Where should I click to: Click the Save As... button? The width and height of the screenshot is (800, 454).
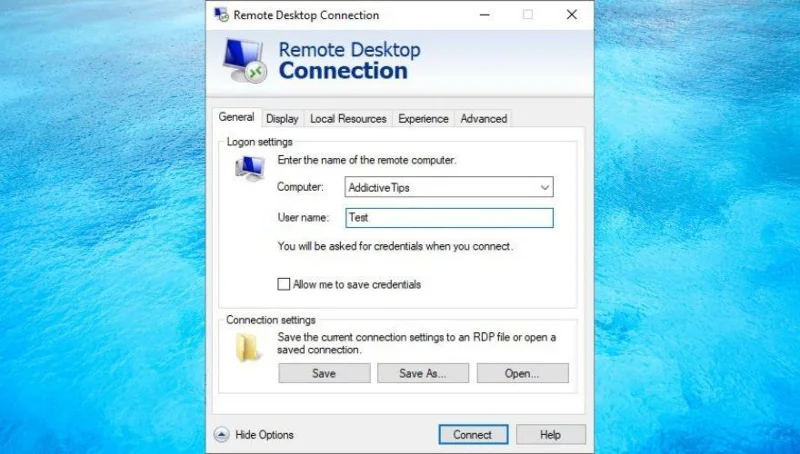click(x=423, y=373)
